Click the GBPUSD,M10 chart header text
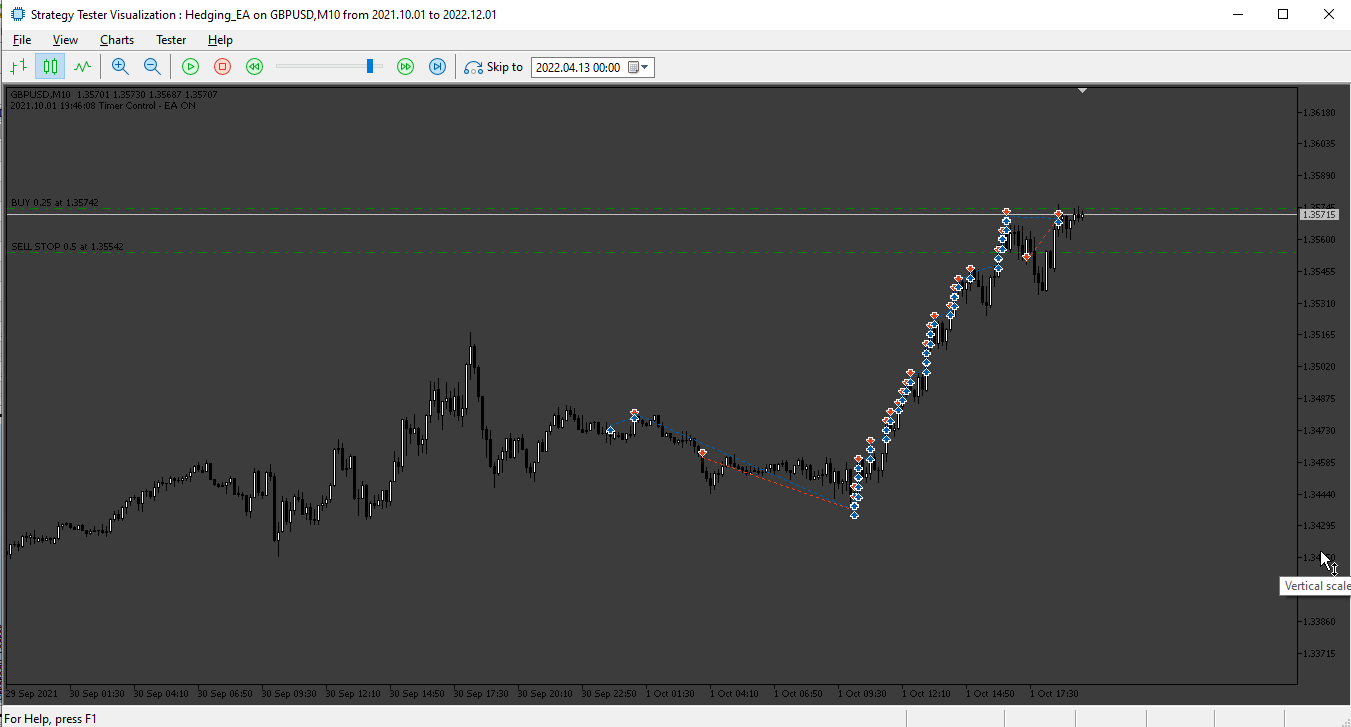 pos(113,95)
